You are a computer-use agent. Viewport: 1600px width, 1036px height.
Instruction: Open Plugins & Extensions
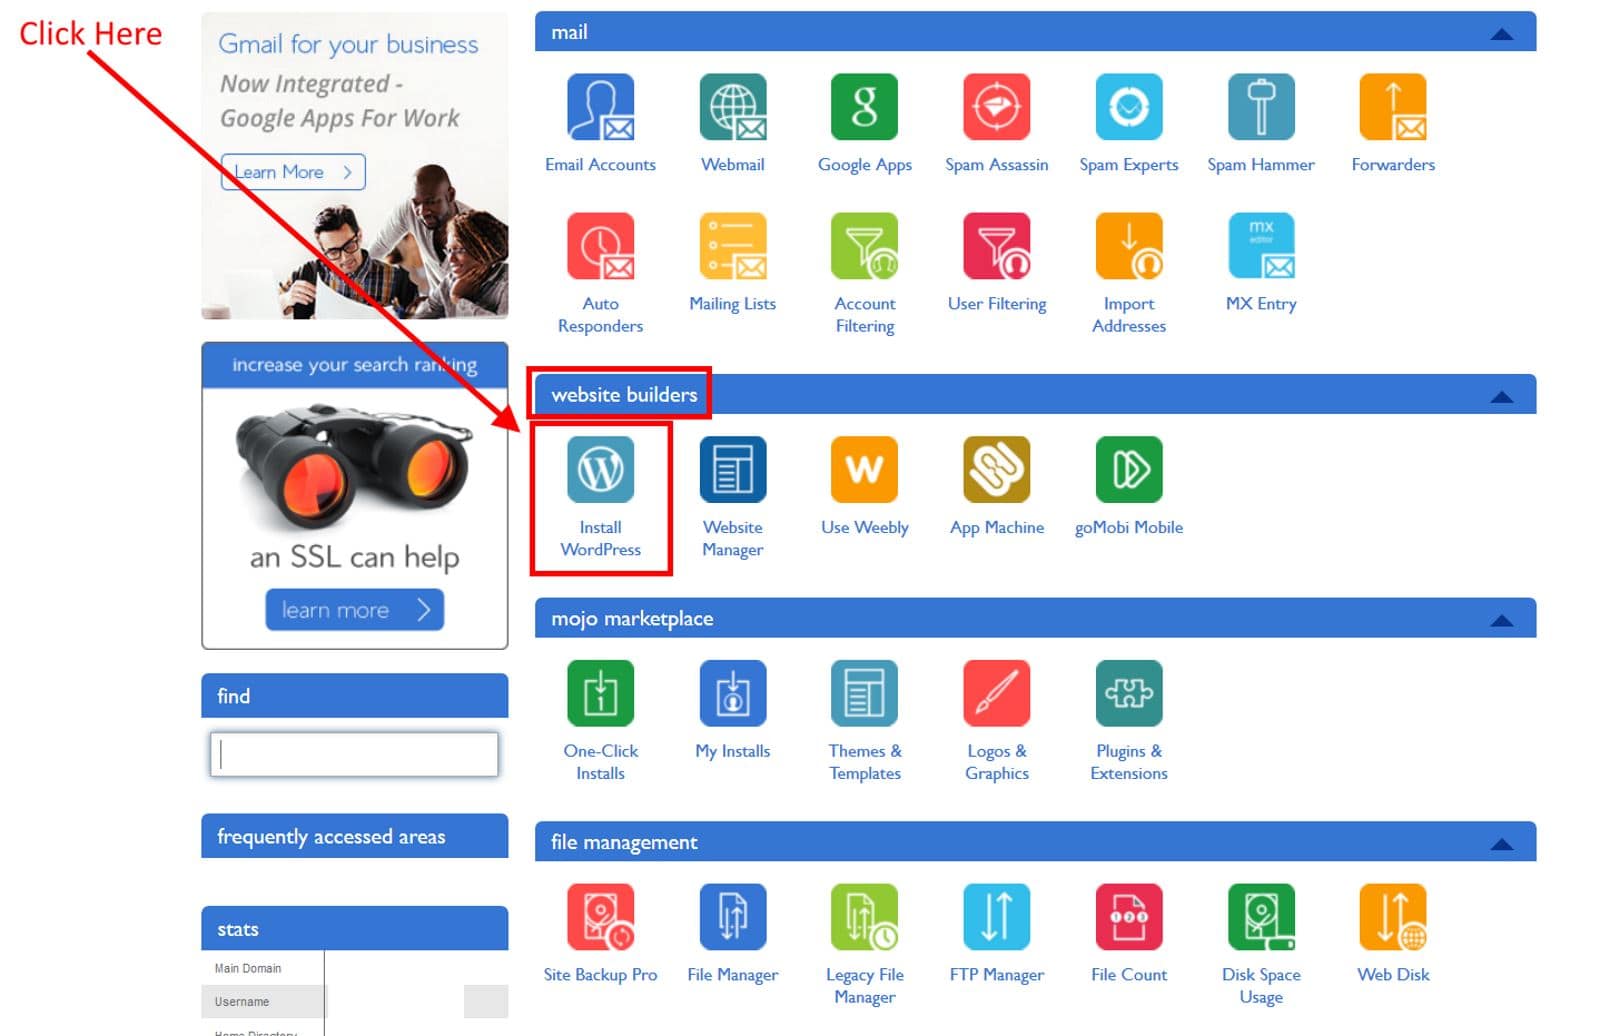[x=1128, y=694]
